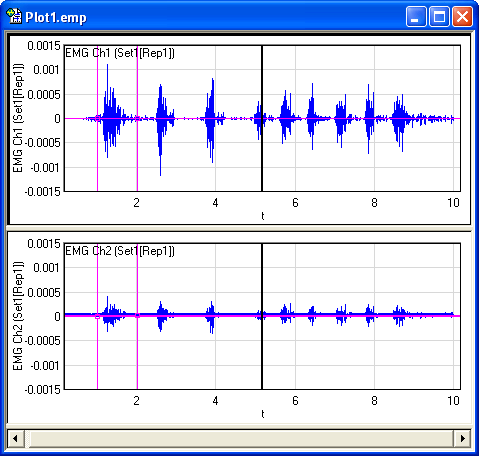The image size is (479, 456).
Task: Click the Ch1 vertical axis title
Action: click(x=17, y=118)
